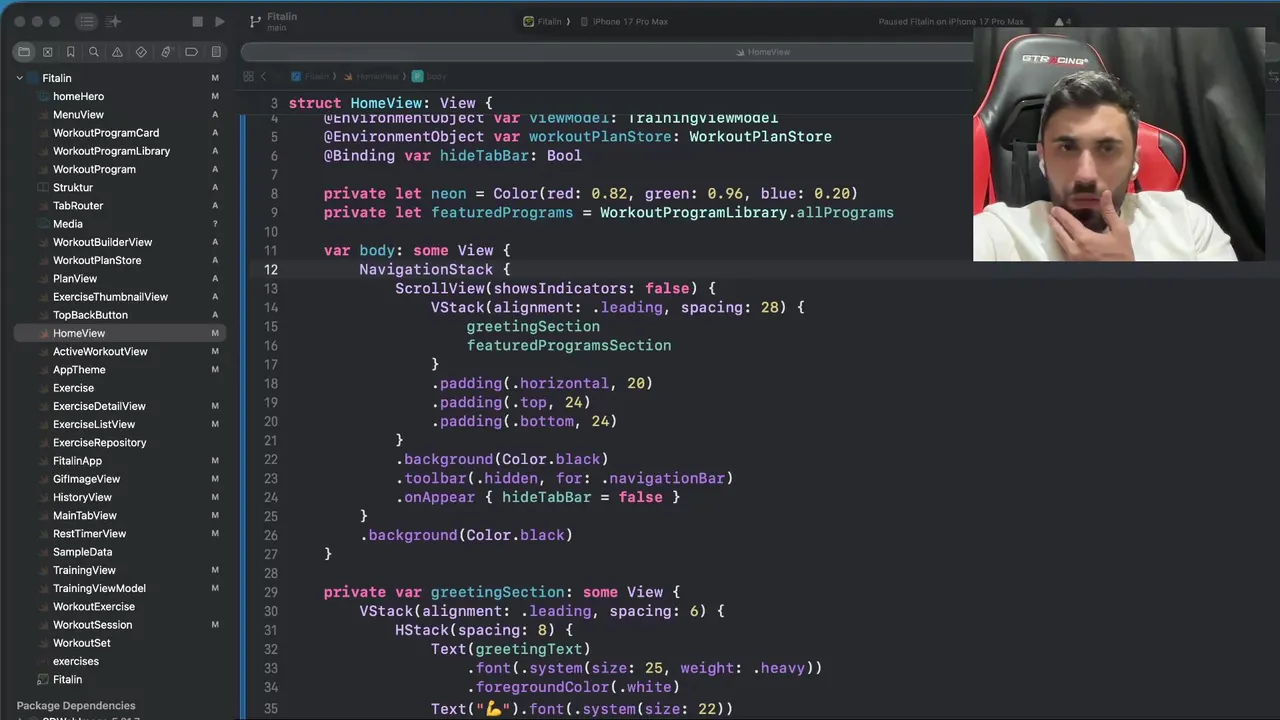The width and height of the screenshot is (1280, 720).
Task: Open SampleData file
Action: [x=82, y=552]
